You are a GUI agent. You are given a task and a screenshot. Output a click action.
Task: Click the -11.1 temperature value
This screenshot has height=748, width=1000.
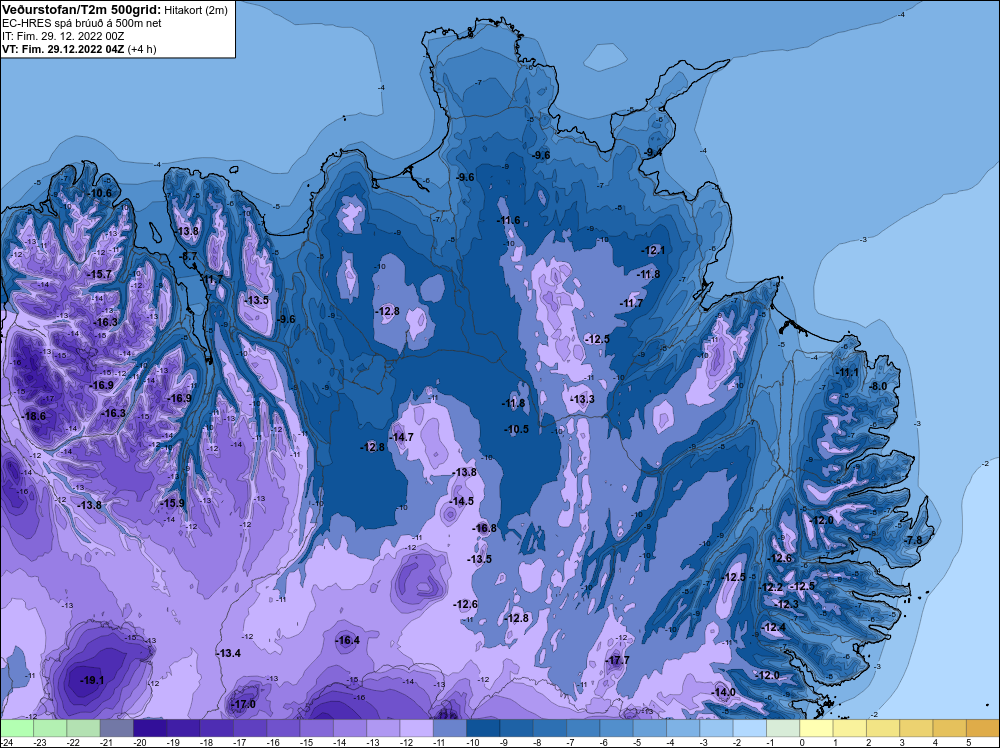click(x=847, y=372)
